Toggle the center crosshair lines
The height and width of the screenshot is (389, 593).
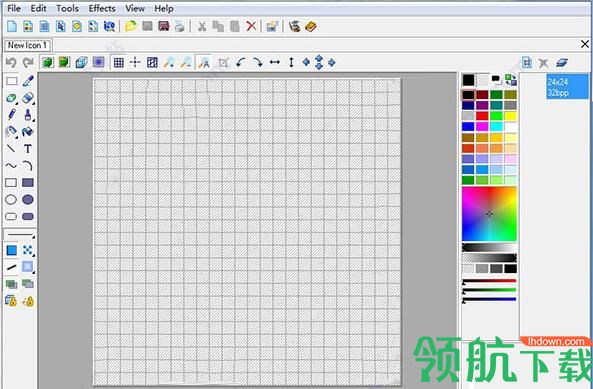point(135,62)
